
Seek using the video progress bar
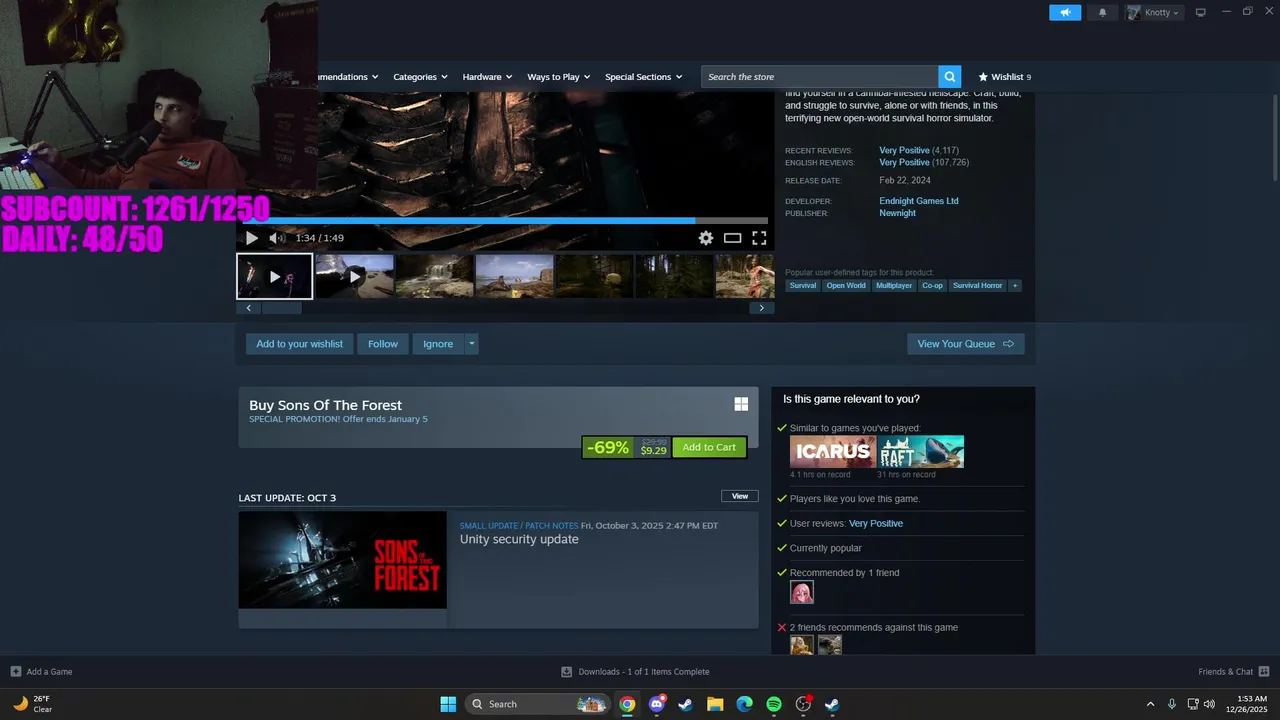click(505, 220)
